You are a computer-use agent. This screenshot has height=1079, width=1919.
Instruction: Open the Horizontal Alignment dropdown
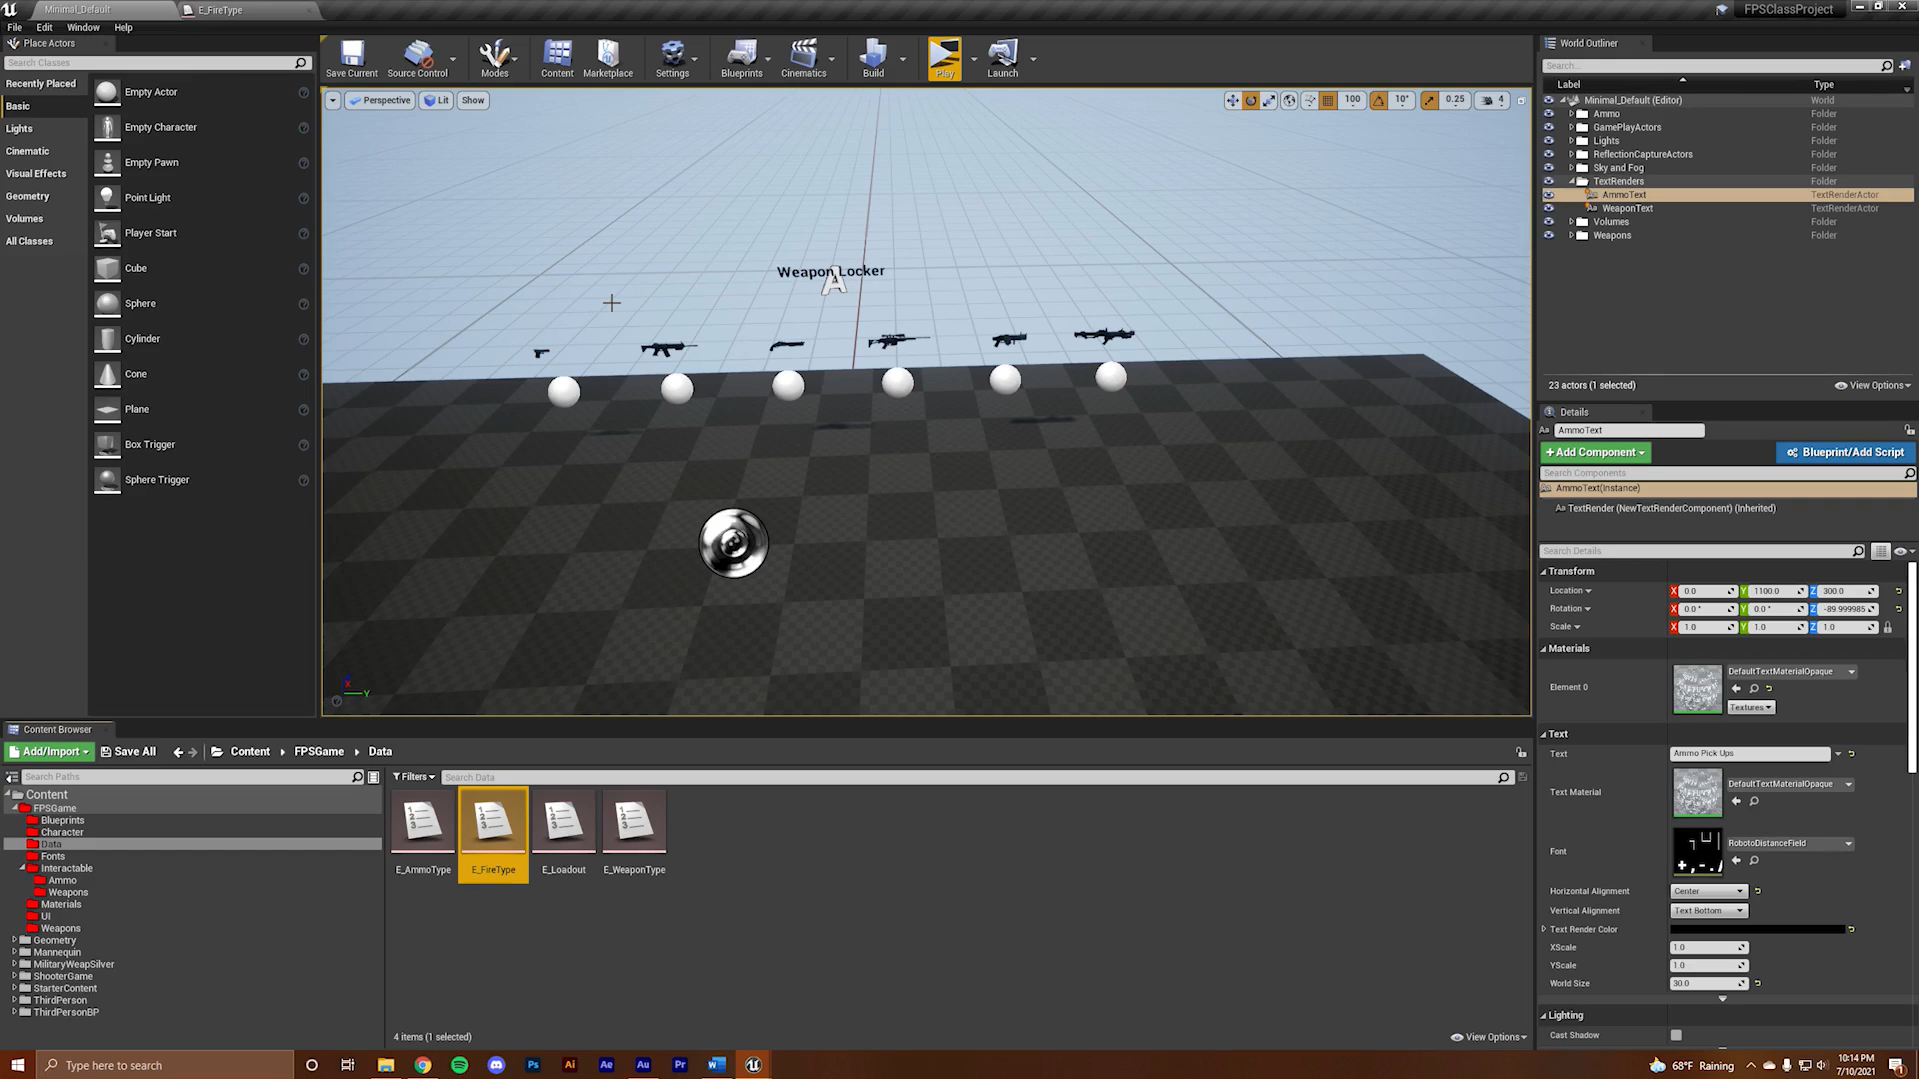pos(1708,891)
